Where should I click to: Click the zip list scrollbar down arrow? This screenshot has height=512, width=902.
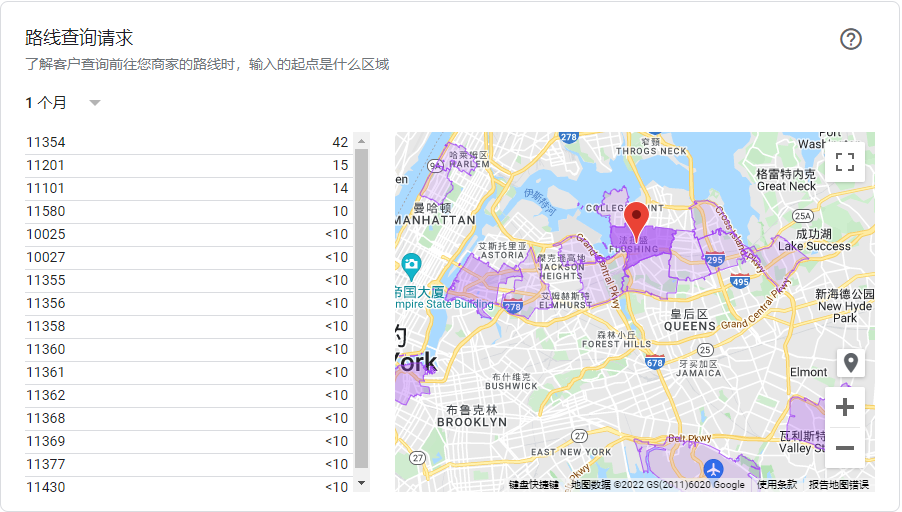pyautogui.click(x=361, y=483)
